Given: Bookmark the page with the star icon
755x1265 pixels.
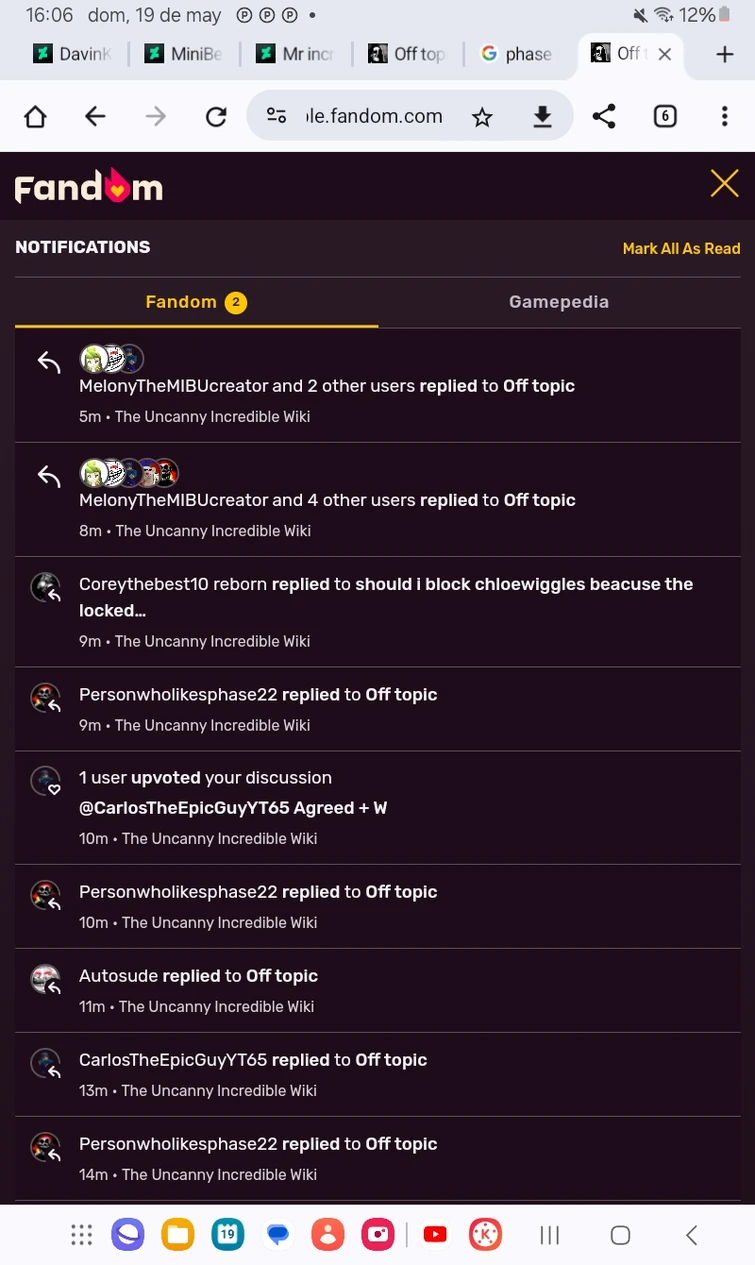Looking at the screenshot, I should pos(482,116).
